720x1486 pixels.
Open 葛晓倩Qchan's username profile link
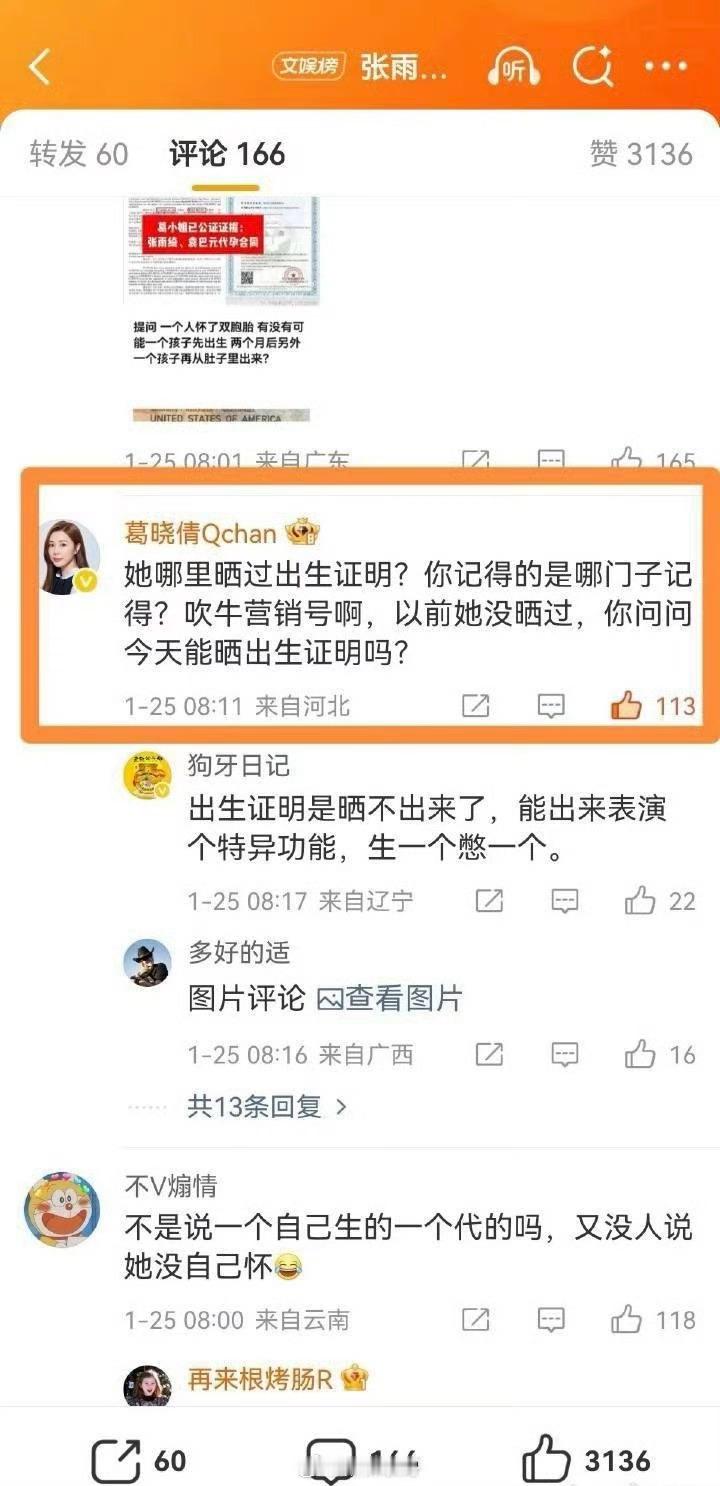click(200, 533)
